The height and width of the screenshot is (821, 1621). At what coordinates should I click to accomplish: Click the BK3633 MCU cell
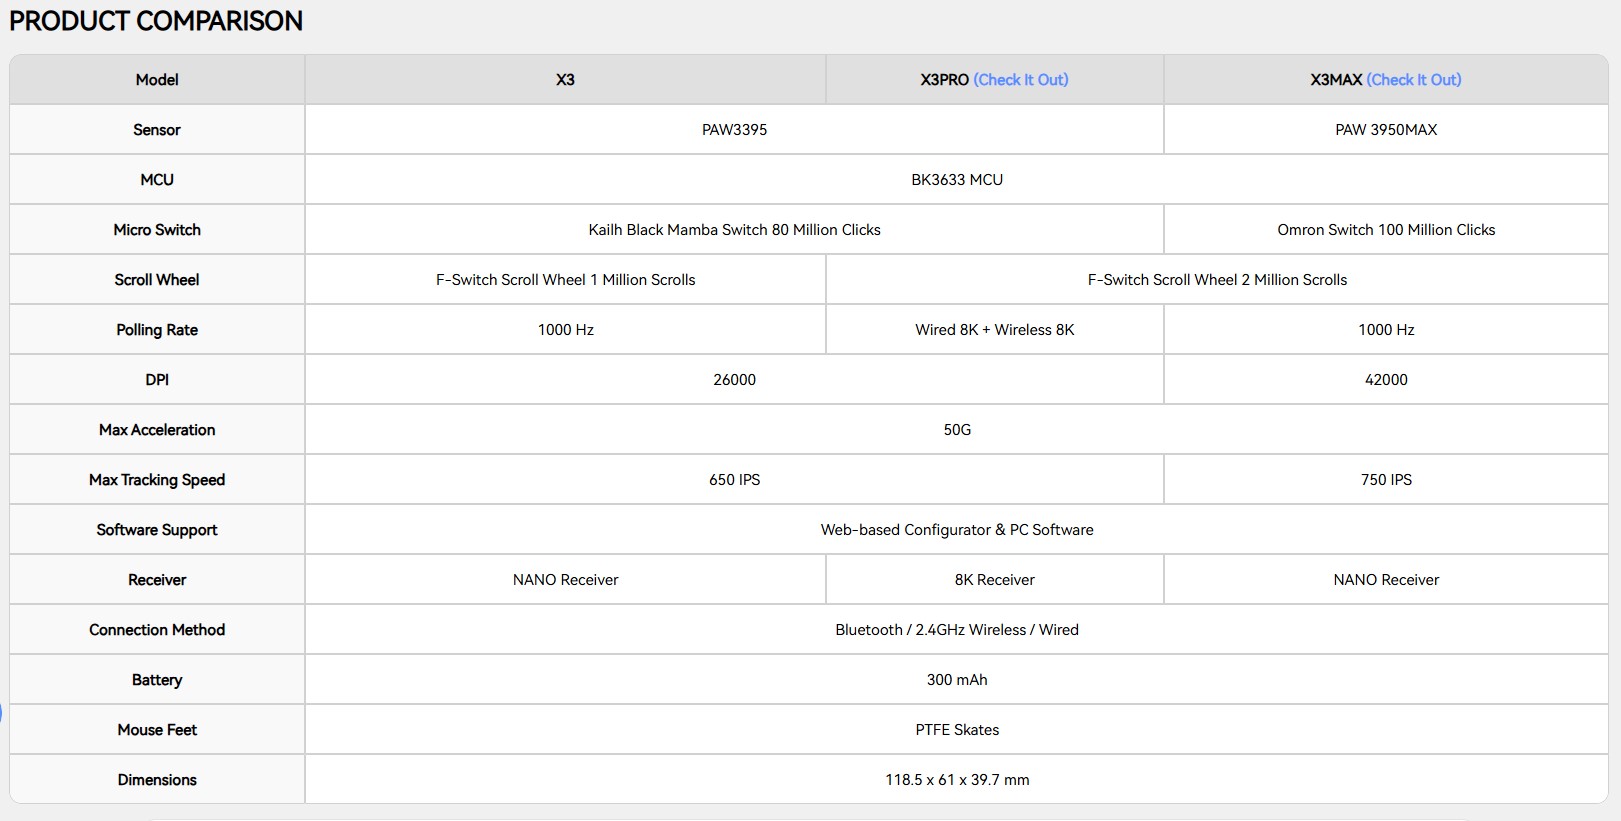pyautogui.click(x=957, y=180)
